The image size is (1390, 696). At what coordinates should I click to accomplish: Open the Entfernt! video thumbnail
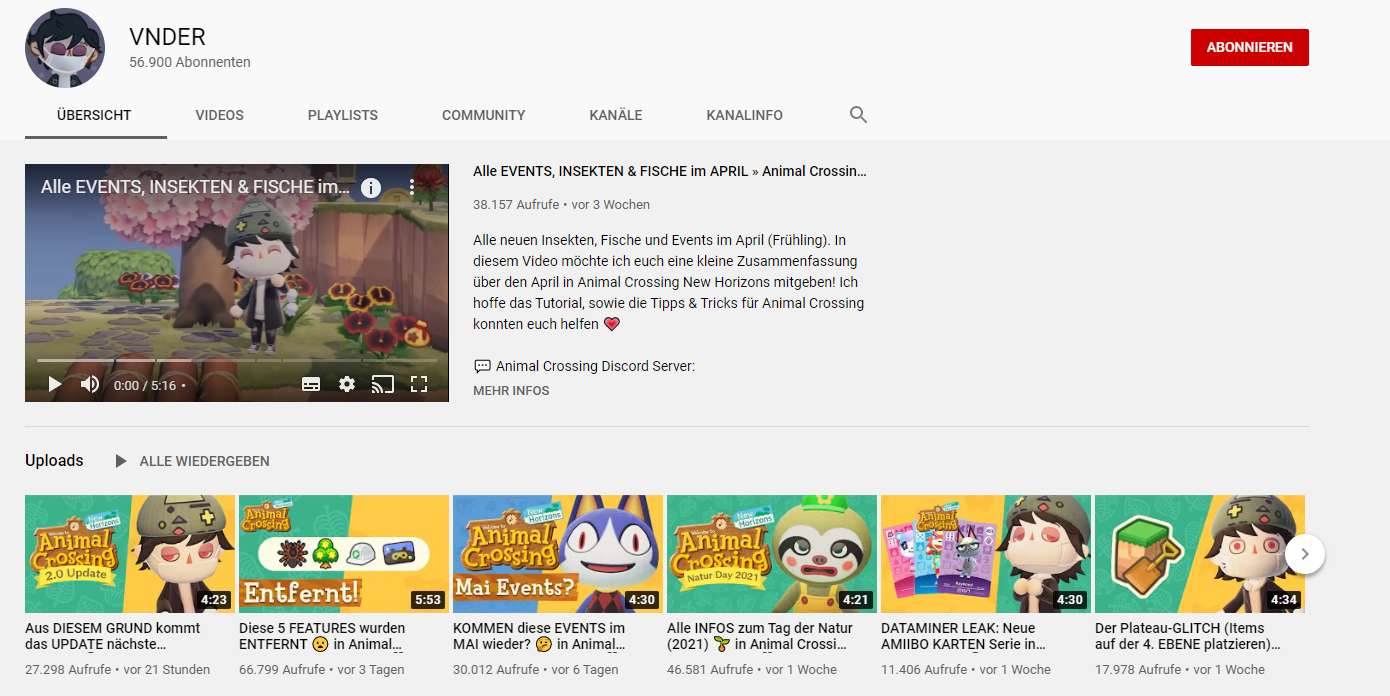coord(344,554)
